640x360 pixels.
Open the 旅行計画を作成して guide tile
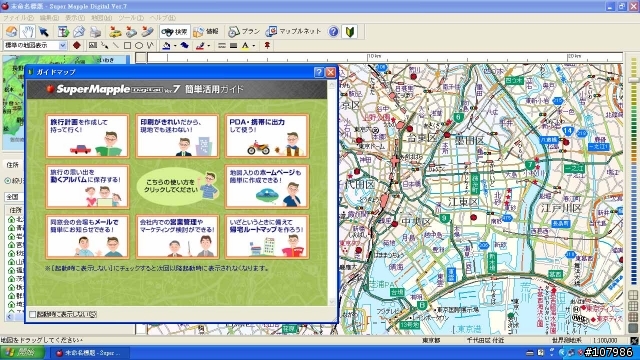(x=87, y=136)
